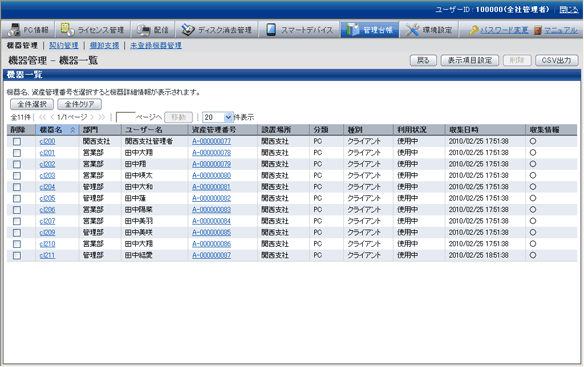Open the 配信 distribution icon tab
584x367 pixels.
tap(143, 29)
